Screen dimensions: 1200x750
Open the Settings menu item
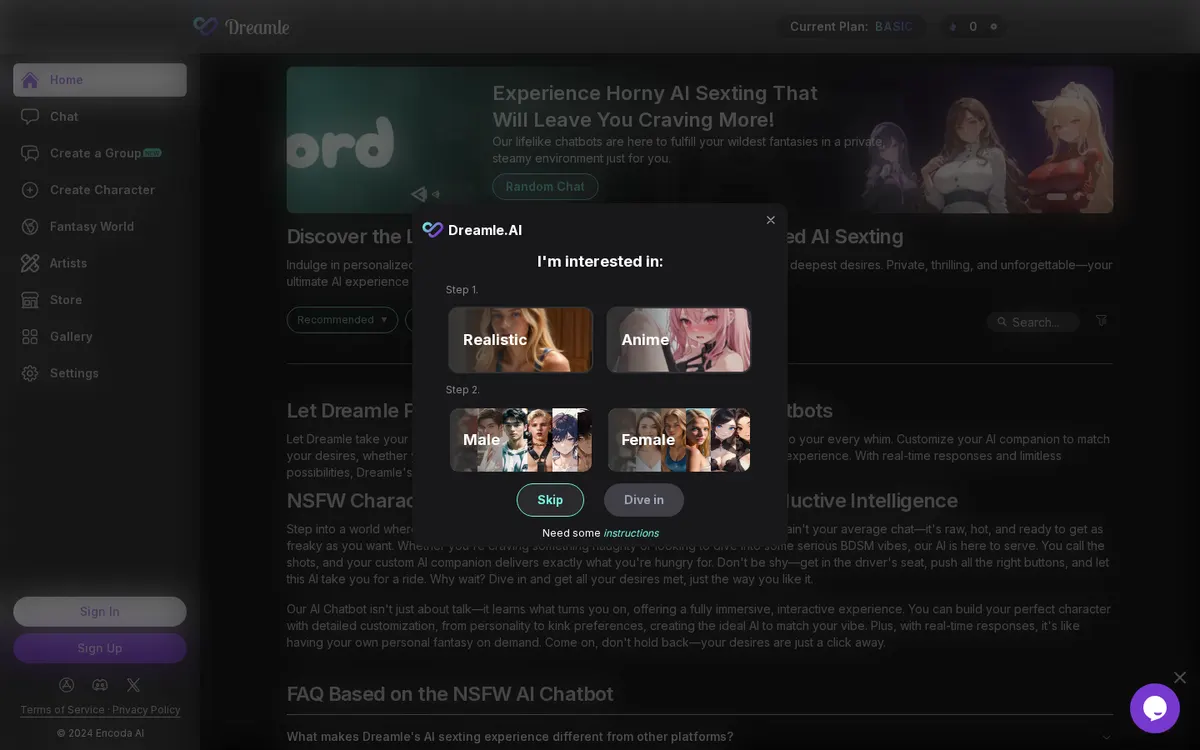(100, 373)
